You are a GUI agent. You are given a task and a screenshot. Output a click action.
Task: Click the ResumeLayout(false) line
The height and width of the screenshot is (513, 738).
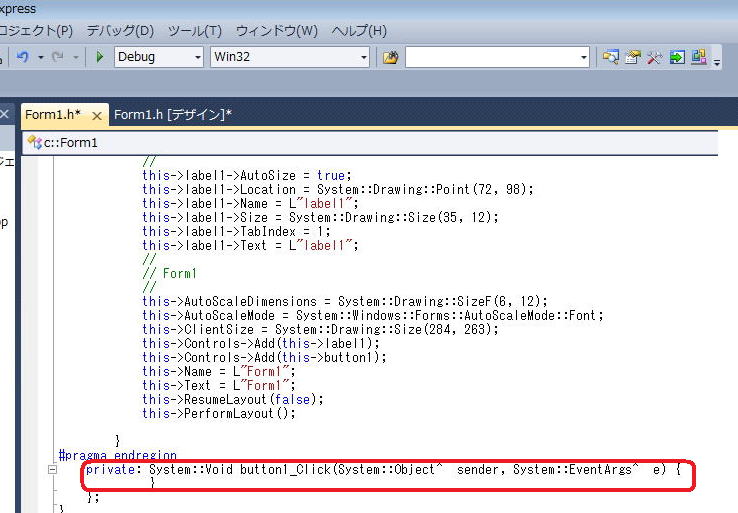[233, 400]
